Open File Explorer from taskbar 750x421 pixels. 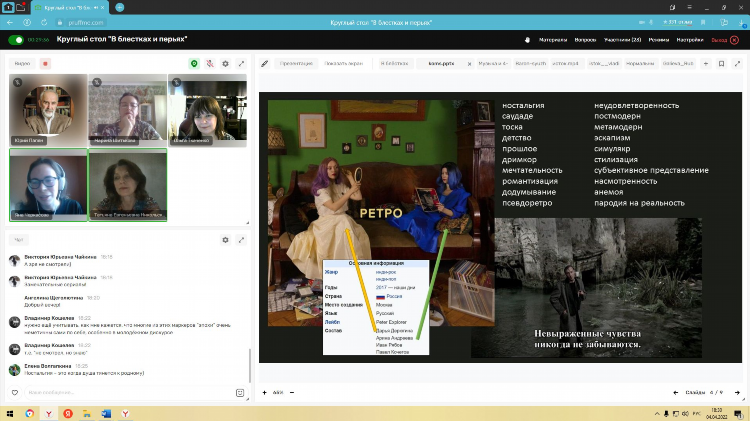[87, 413]
